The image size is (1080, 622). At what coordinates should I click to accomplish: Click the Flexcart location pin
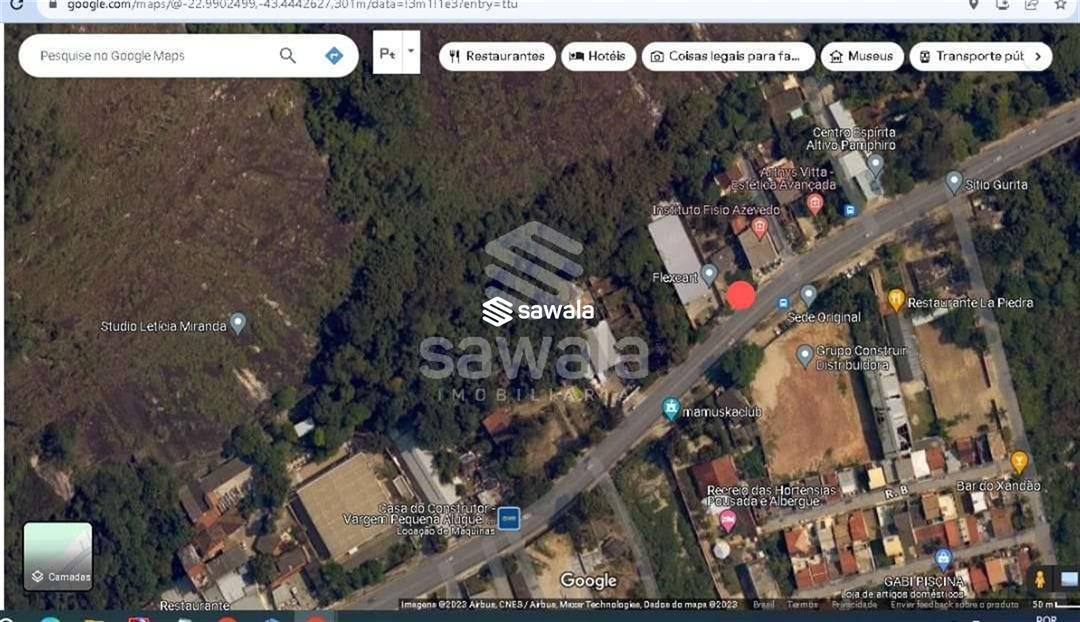(709, 275)
